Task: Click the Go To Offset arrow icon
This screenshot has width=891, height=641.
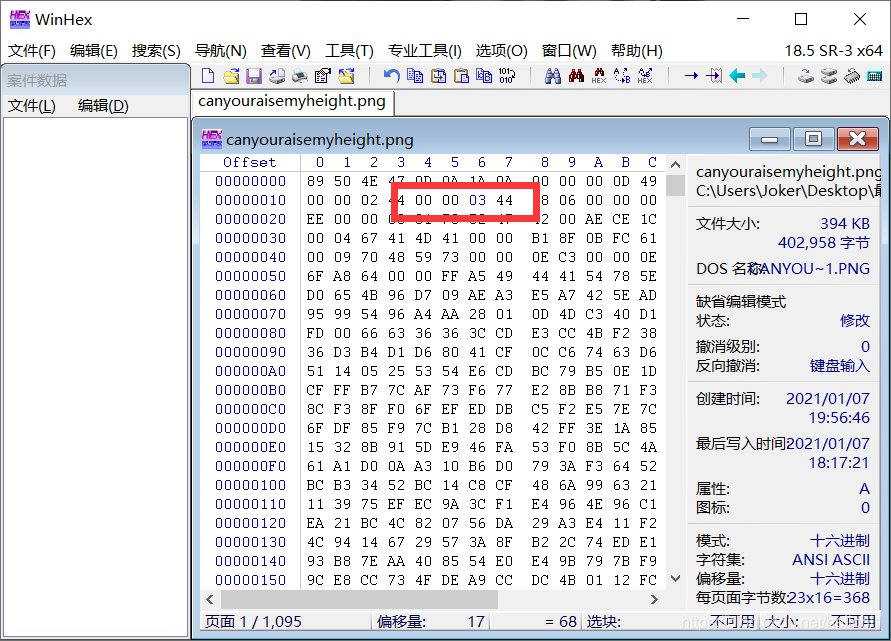Action: (x=692, y=76)
